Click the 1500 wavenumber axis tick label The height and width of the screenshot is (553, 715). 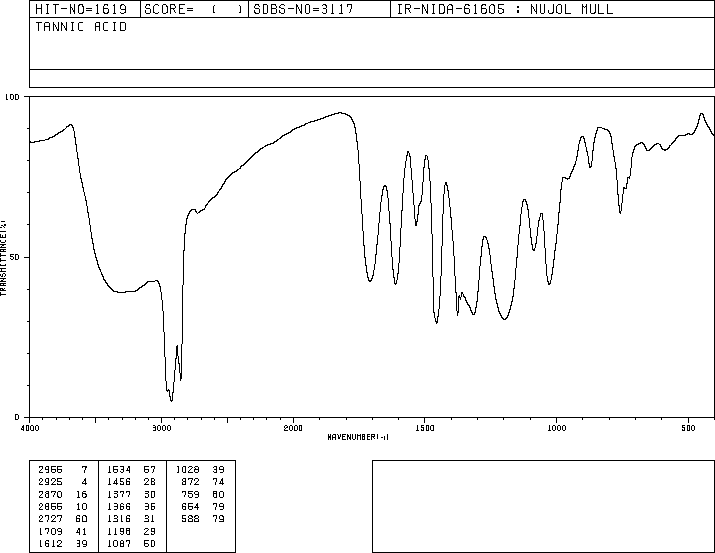pyautogui.click(x=425, y=428)
